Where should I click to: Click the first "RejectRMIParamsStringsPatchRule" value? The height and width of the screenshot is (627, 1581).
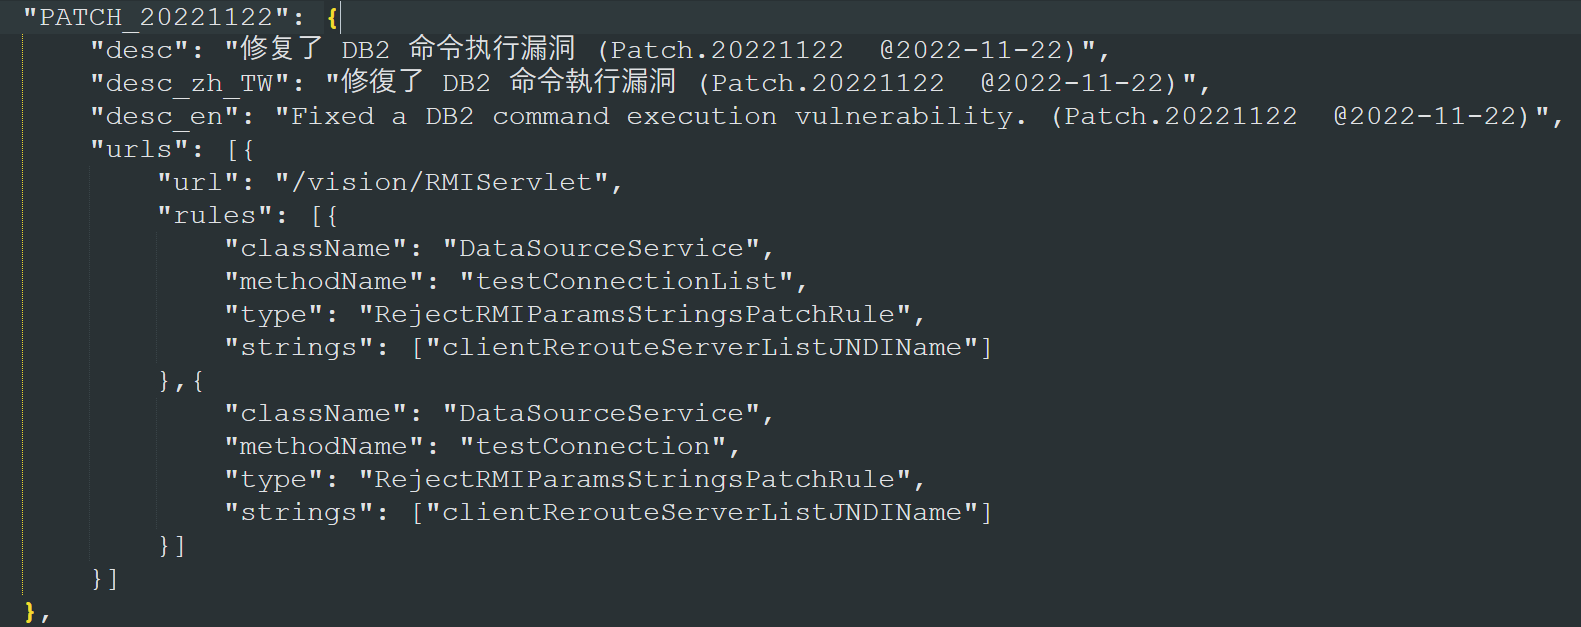click(x=634, y=314)
